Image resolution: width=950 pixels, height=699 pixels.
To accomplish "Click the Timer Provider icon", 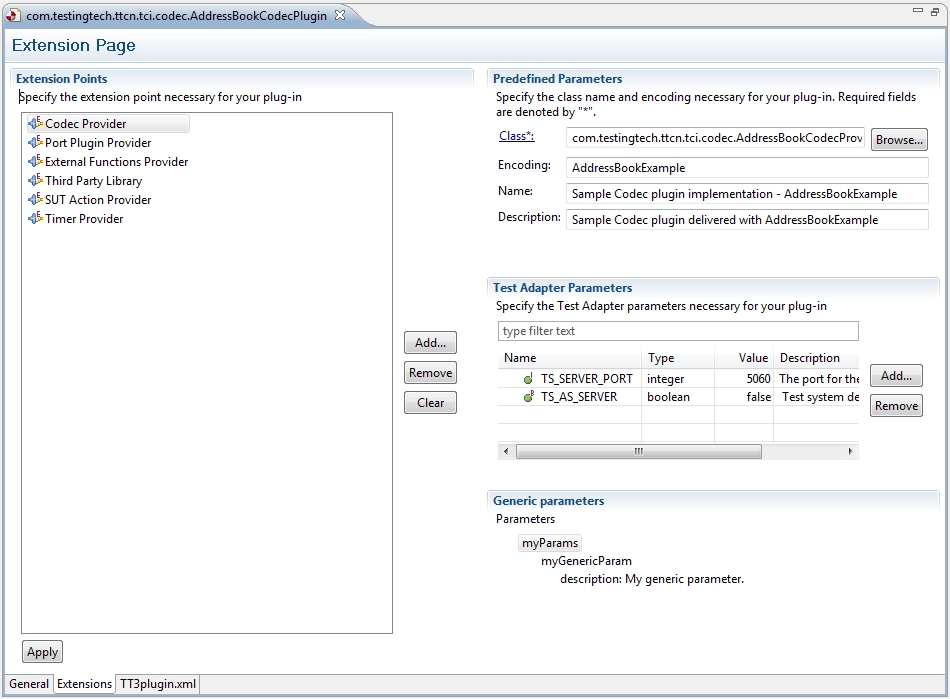I will [35, 219].
